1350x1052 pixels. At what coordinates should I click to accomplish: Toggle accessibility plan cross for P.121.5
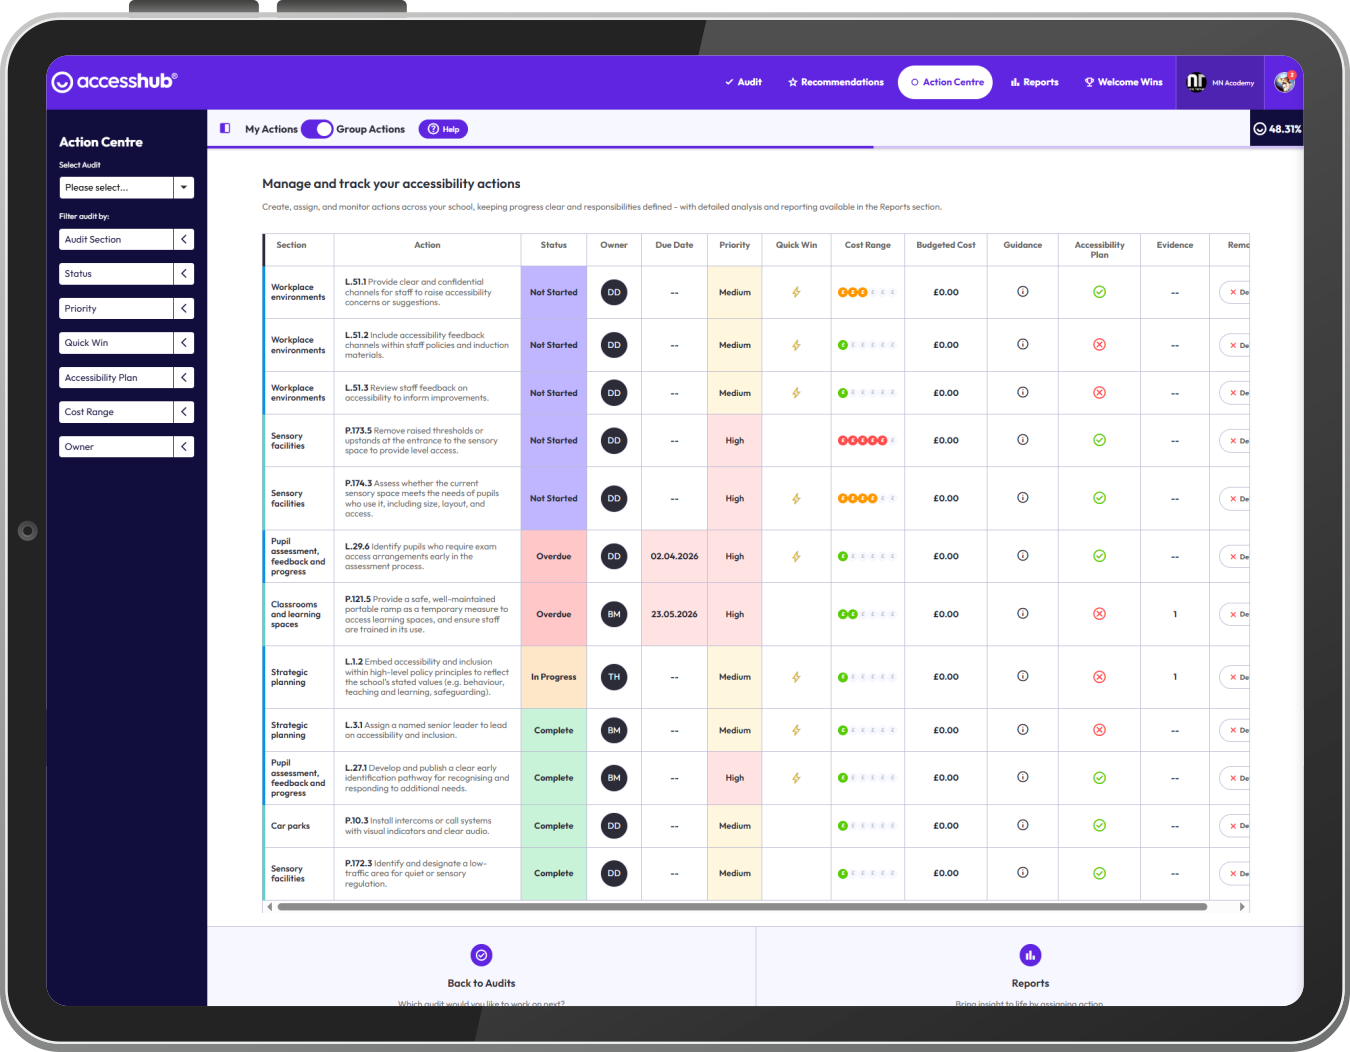(x=1099, y=614)
